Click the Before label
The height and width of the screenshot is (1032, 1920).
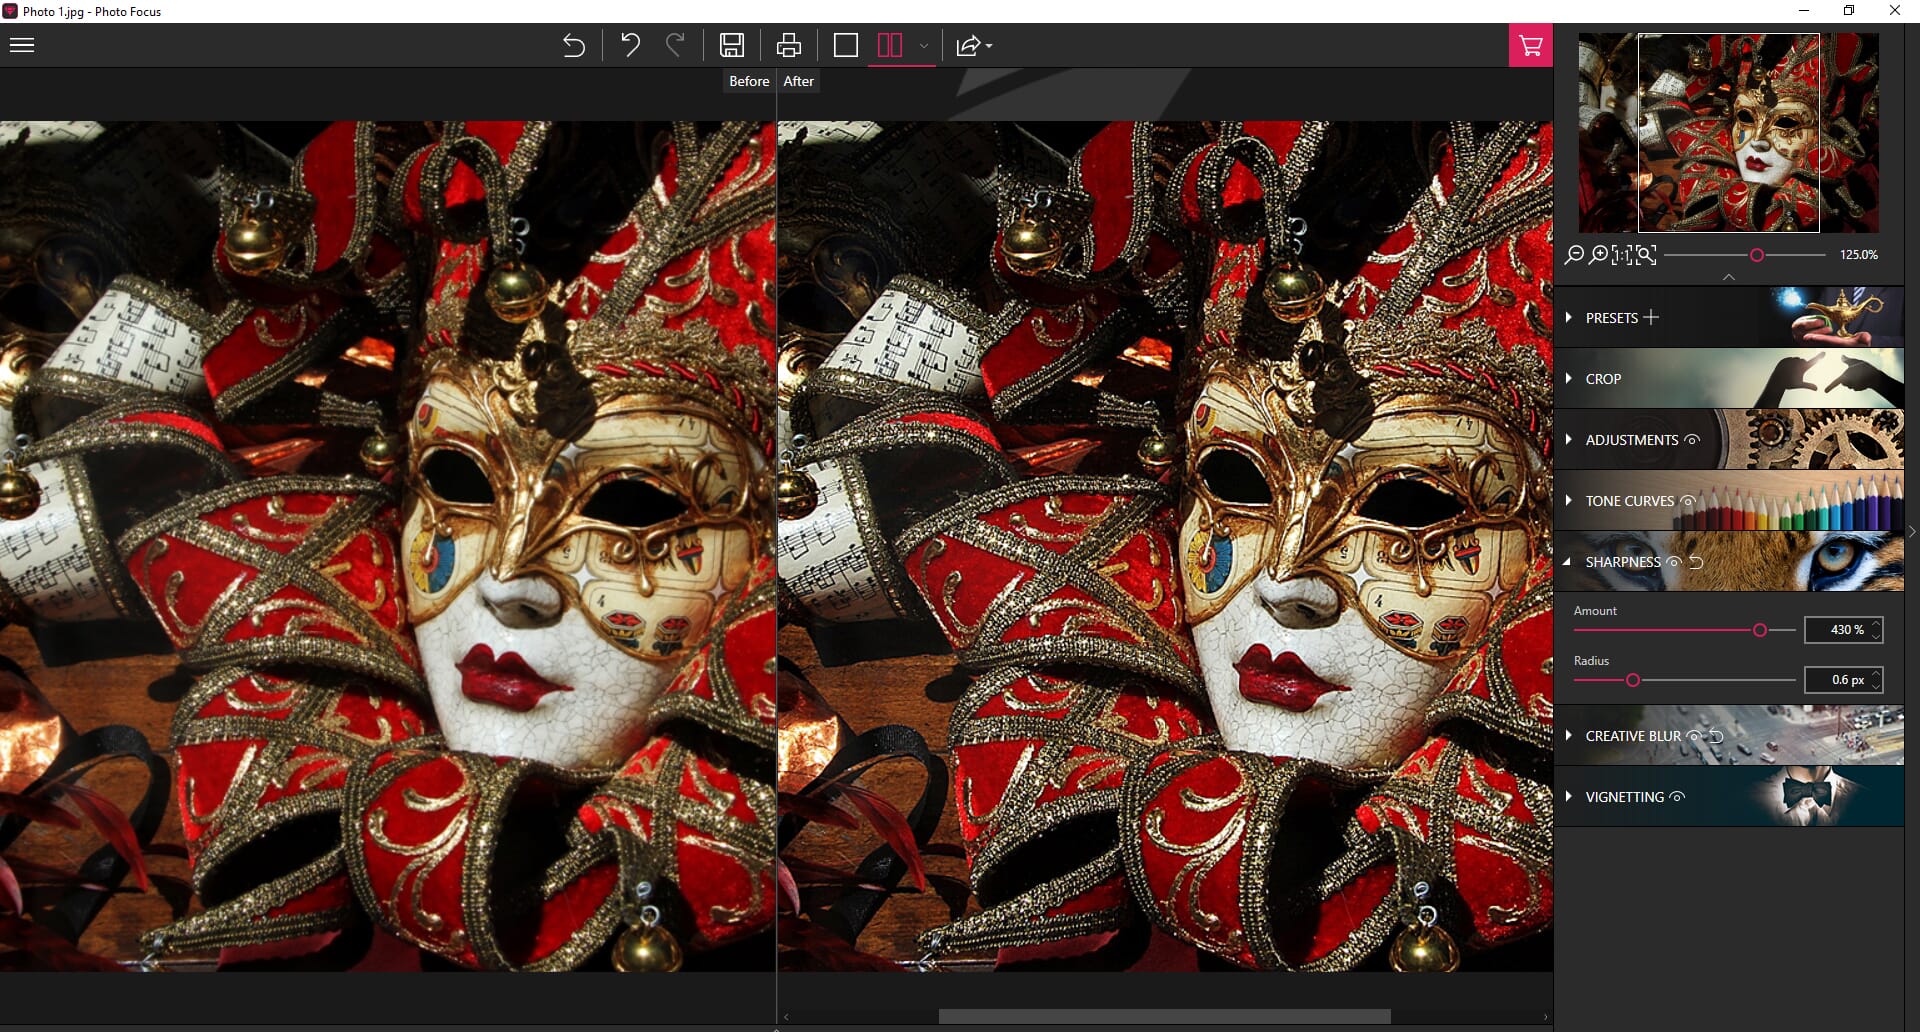tap(749, 81)
